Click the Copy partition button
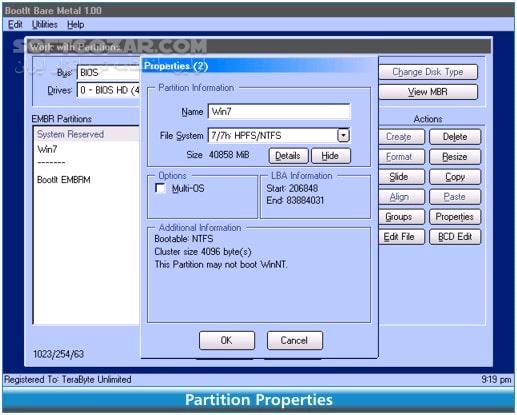Image resolution: width=517 pixels, height=415 pixels. pyautogui.click(x=455, y=177)
